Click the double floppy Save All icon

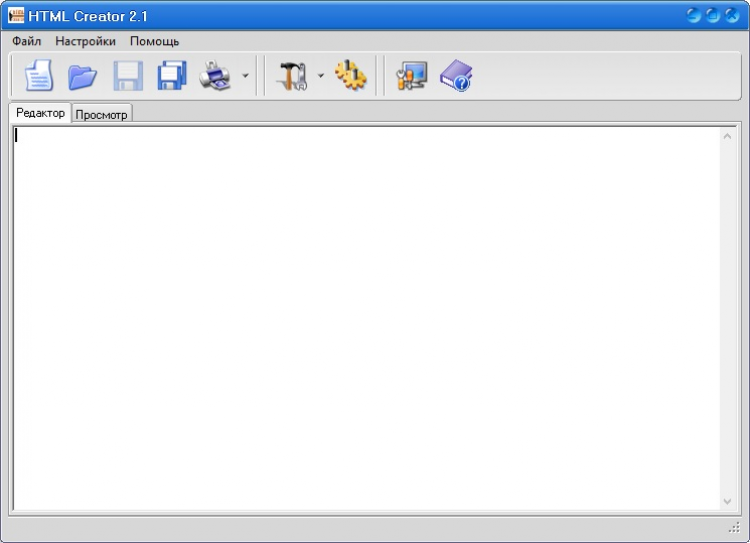coord(172,75)
